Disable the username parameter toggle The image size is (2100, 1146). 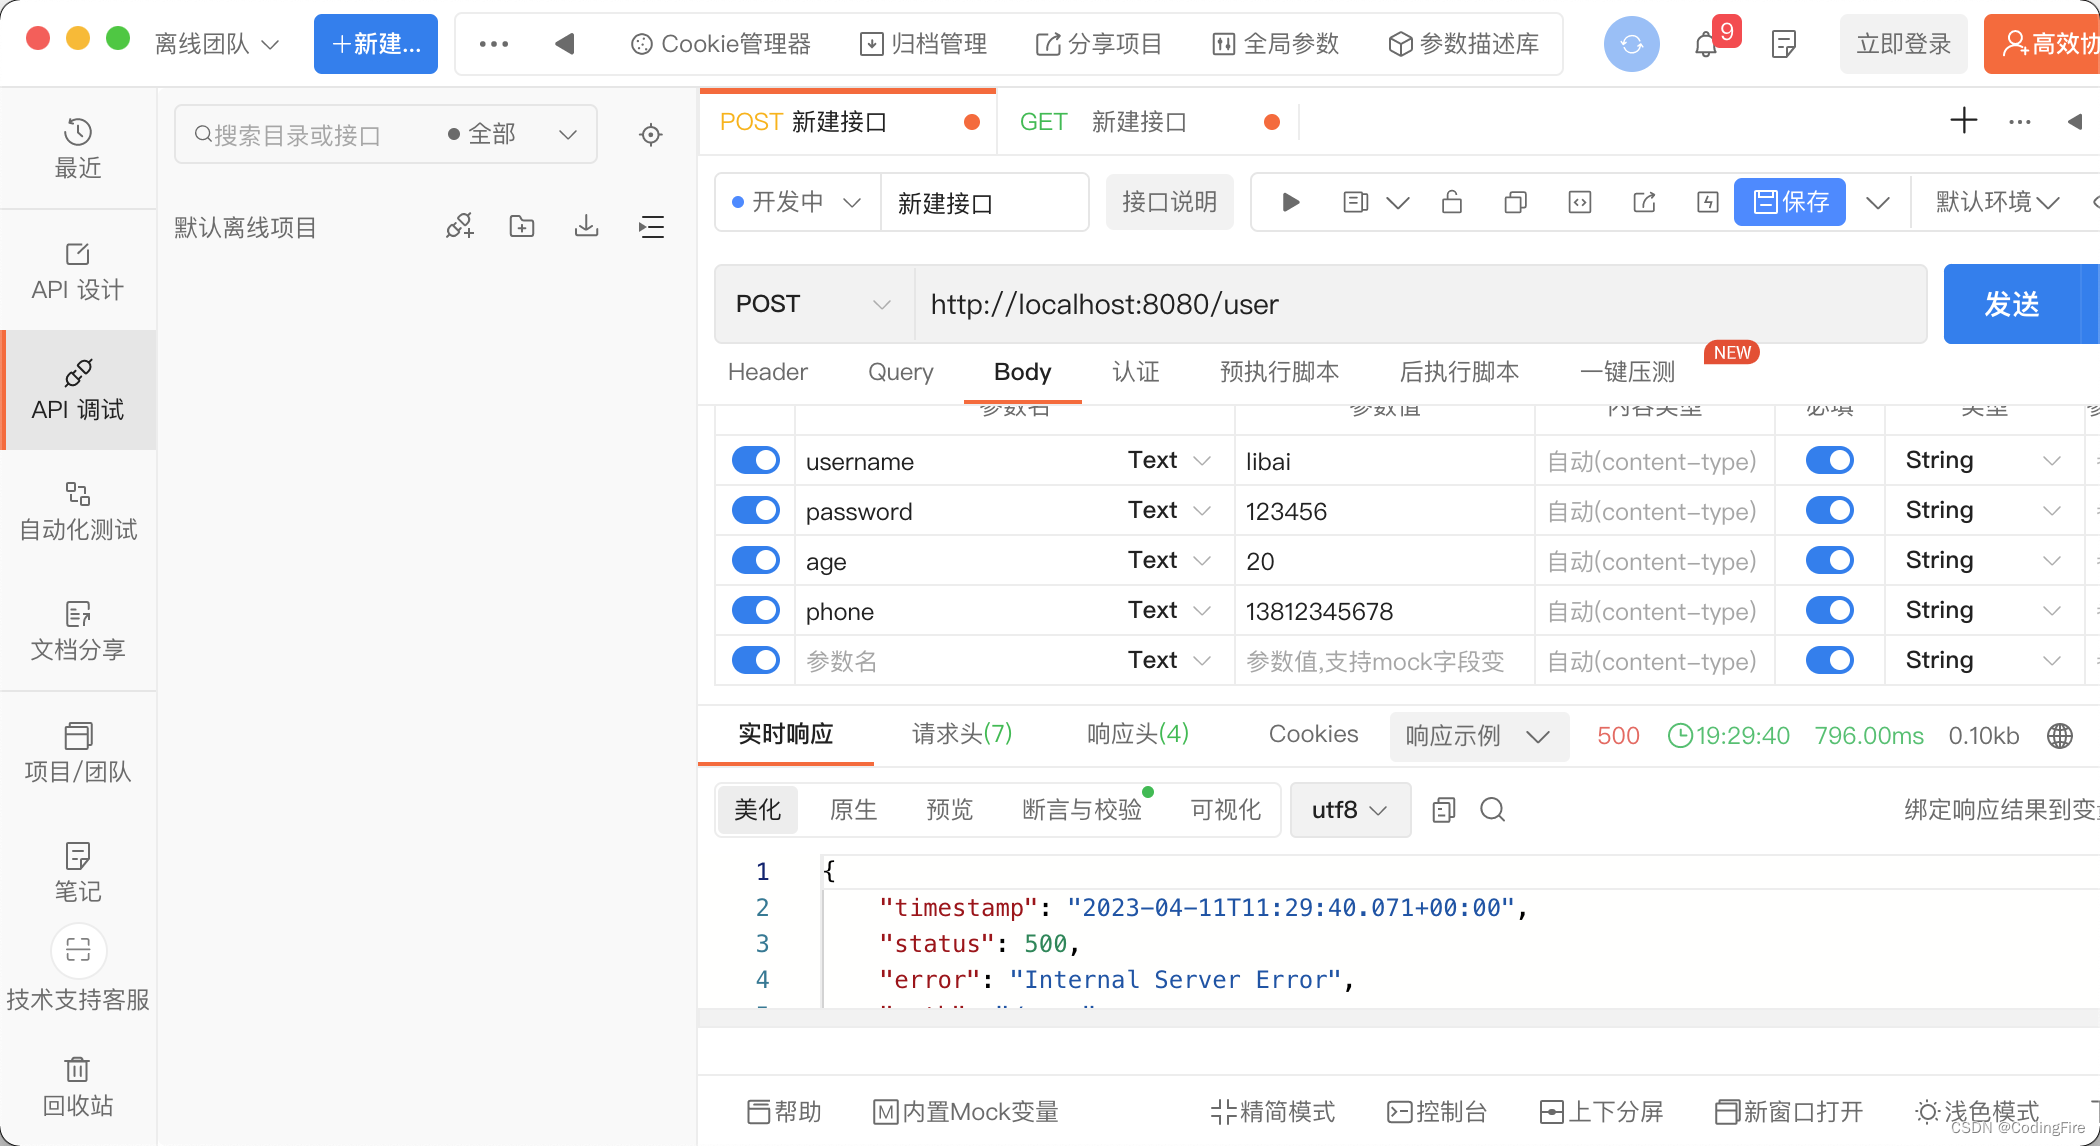pyautogui.click(x=755, y=460)
